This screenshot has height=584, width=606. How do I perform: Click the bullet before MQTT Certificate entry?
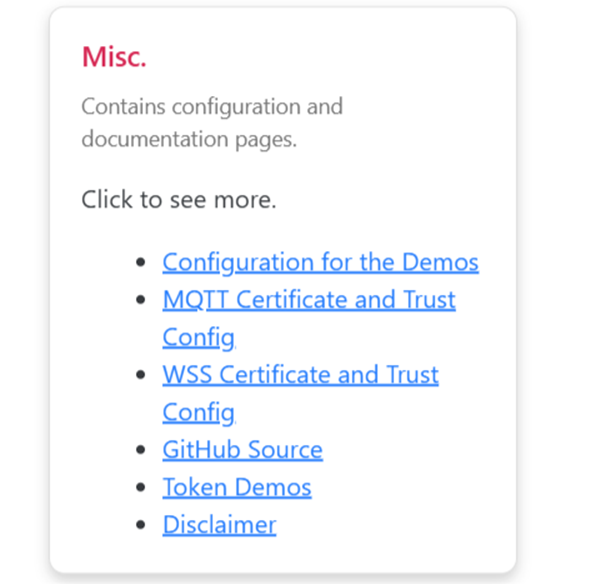[x=141, y=300]
